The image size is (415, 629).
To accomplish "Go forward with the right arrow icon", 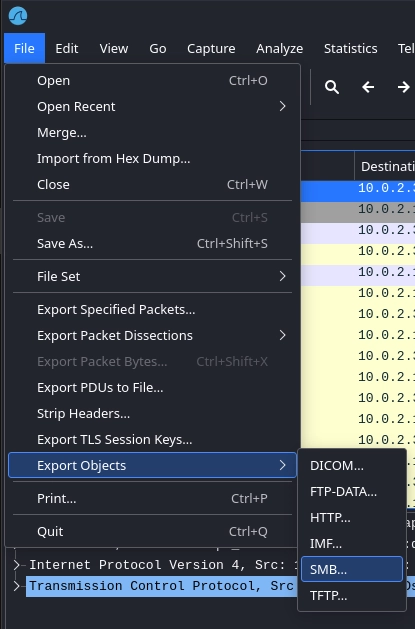I will pos(403,87).
